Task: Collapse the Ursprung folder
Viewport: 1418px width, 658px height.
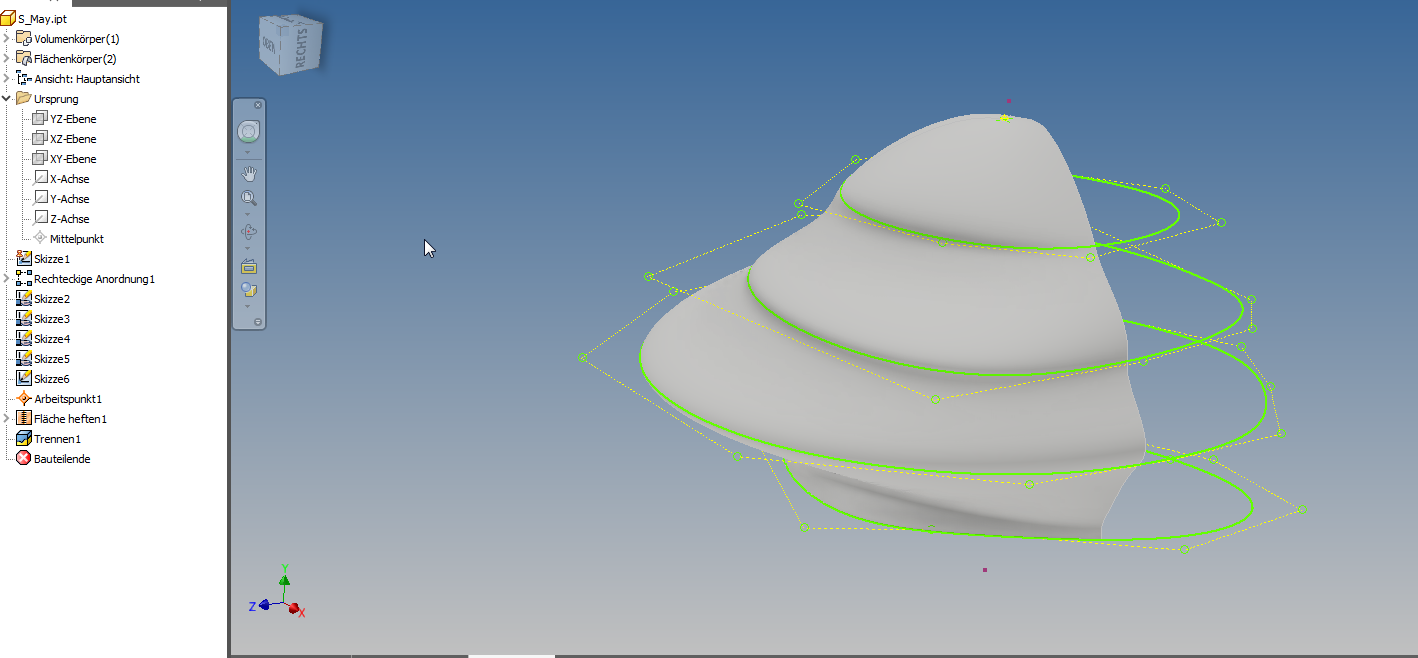Action: pyautogui.click(x=8, y=98)
